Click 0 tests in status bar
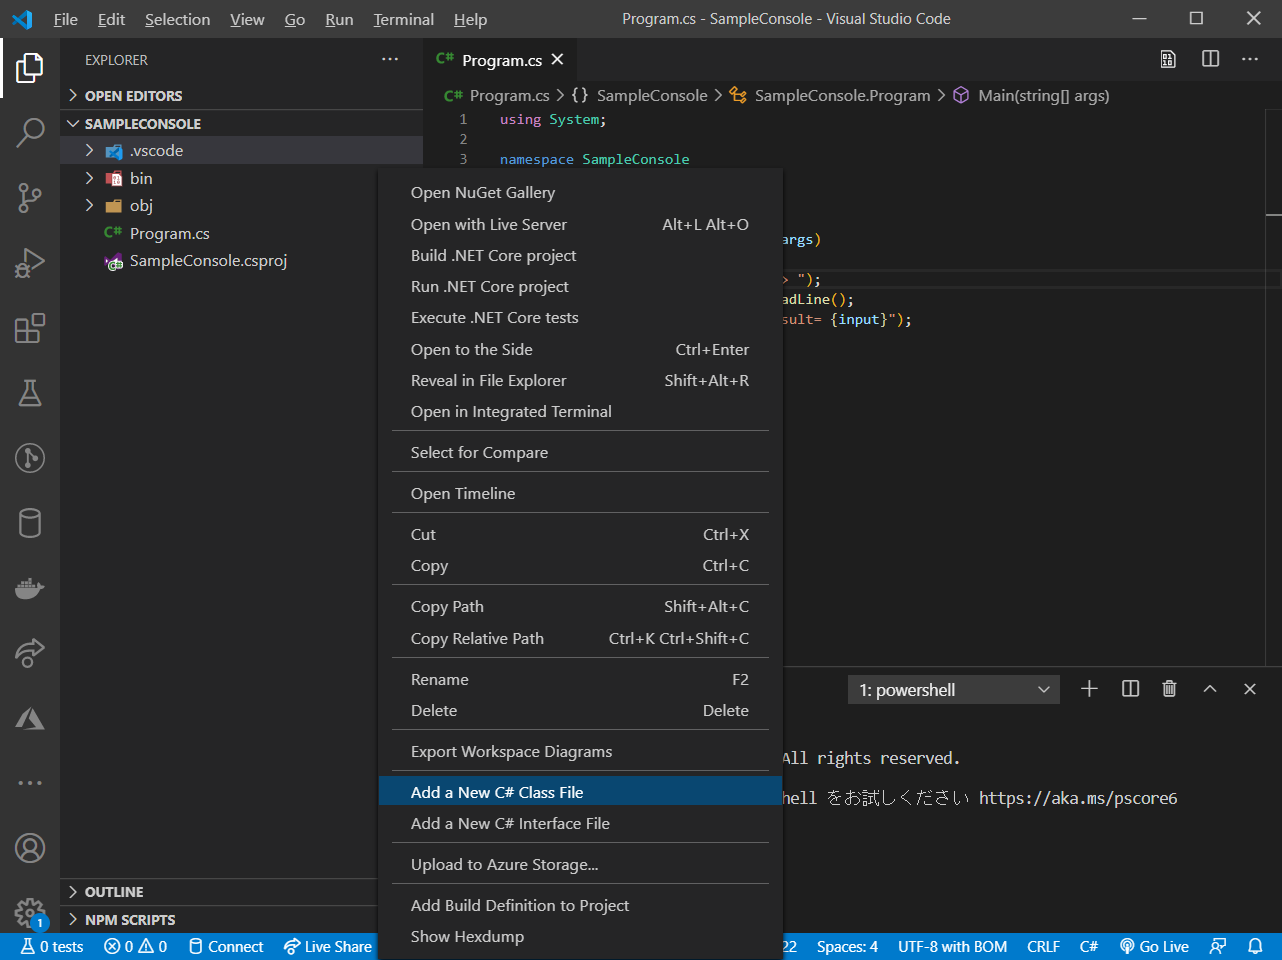This screenshot has height=960, width=1282. (52, 946)
